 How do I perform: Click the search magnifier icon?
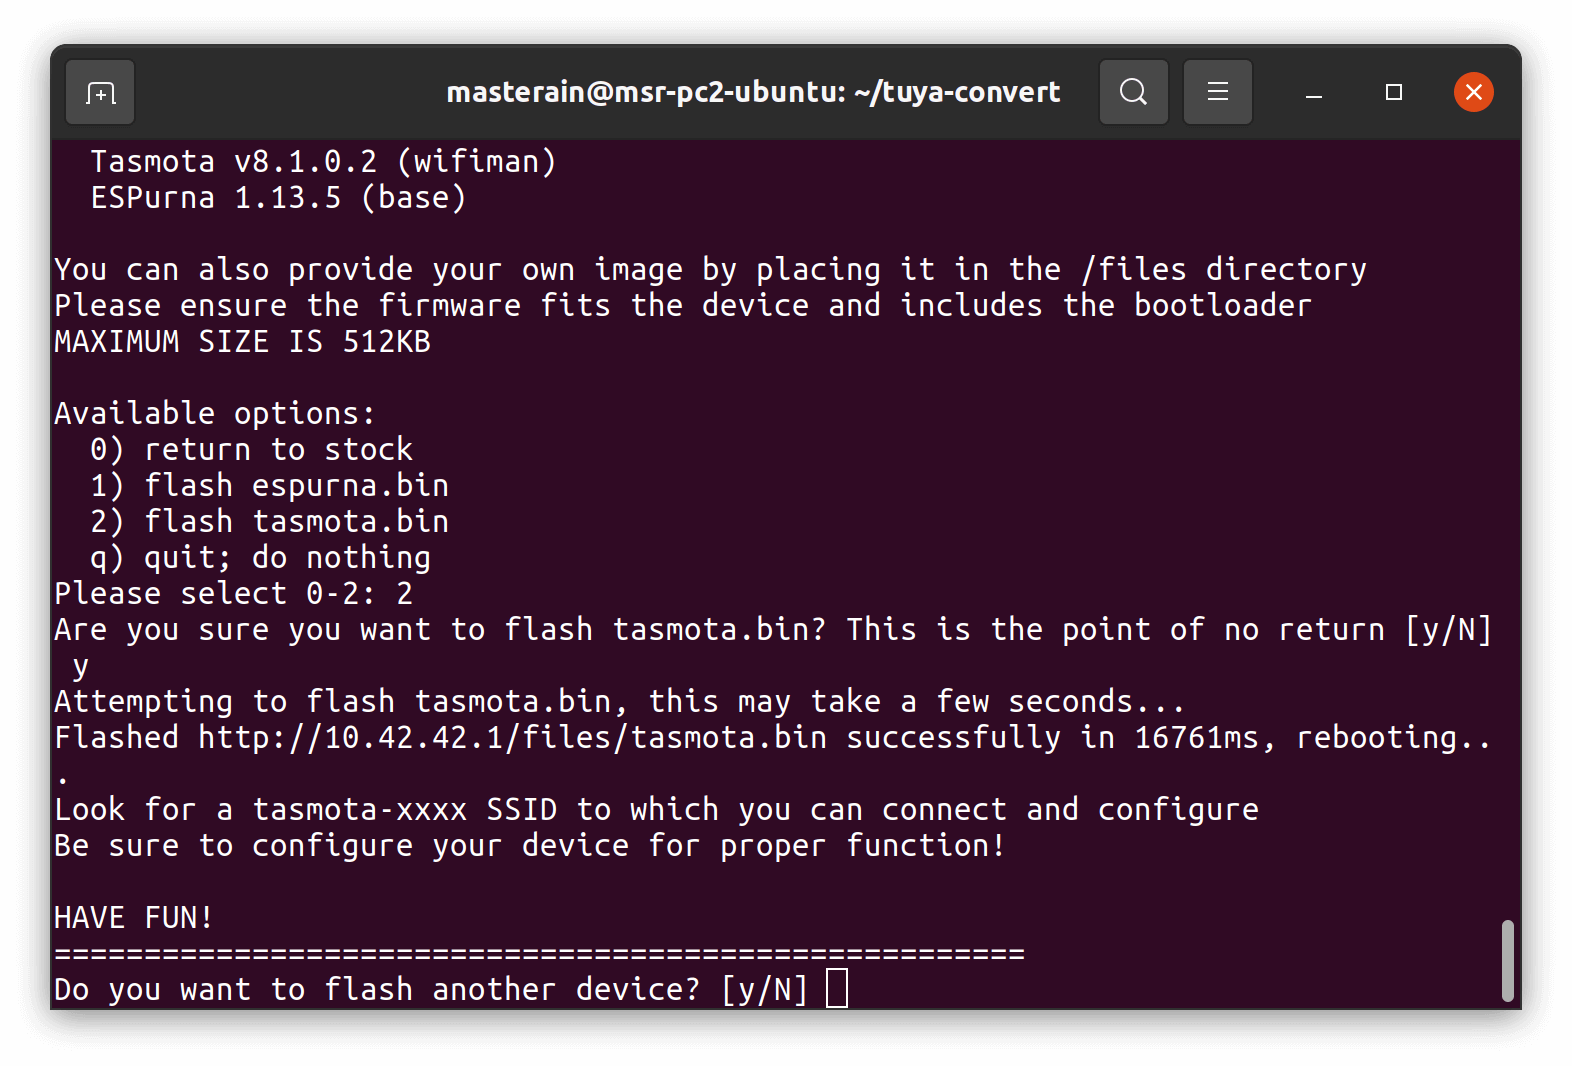(x=1133, y=93)
